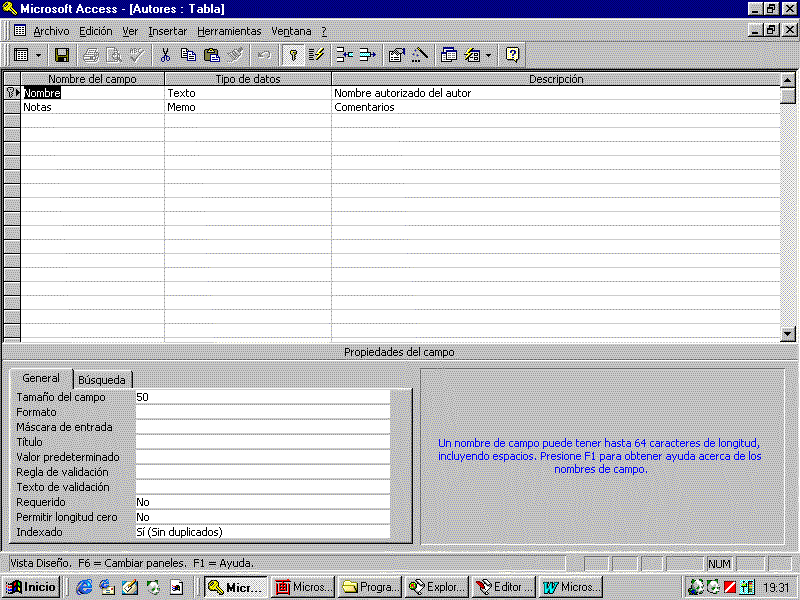Viewport: 800px width, 600px height.
Task: Click the Comentarios description cell
Action: coord(556,107)
